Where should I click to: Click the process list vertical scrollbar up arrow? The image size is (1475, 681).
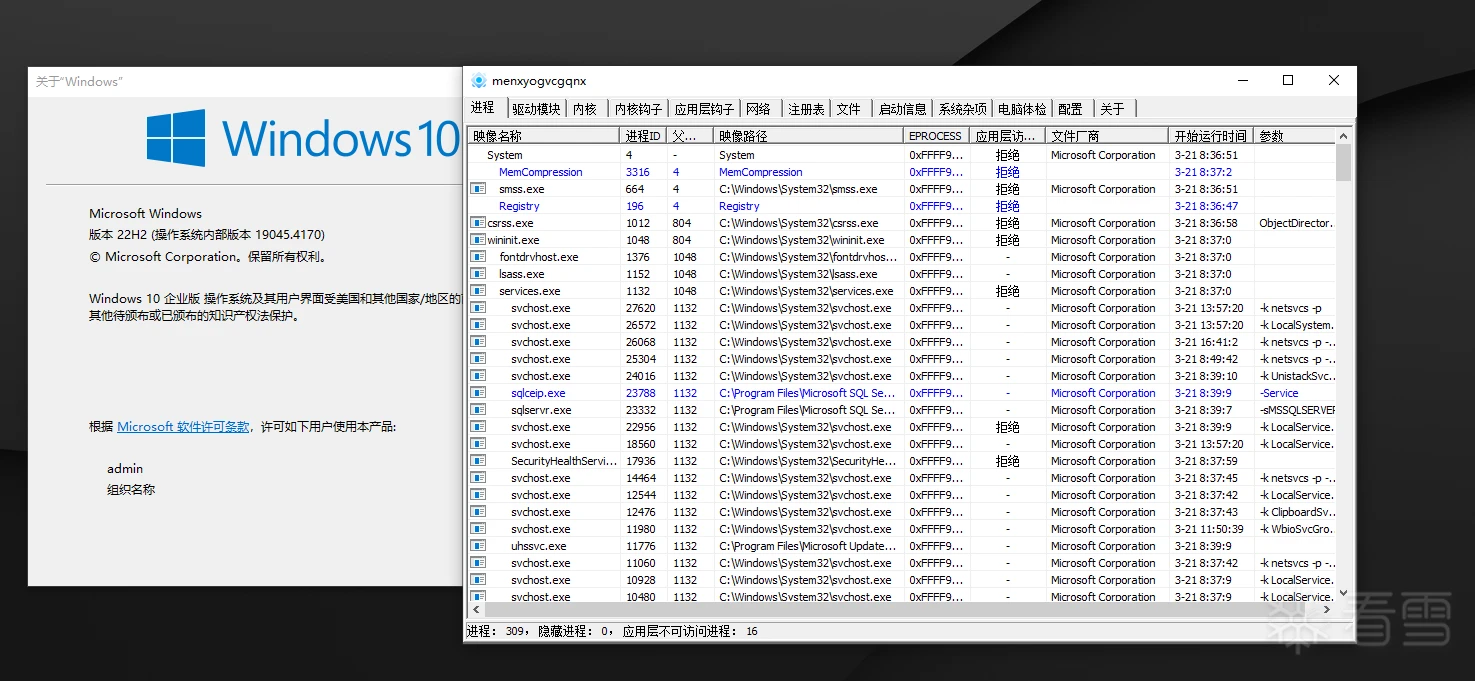pos(1343,136)
